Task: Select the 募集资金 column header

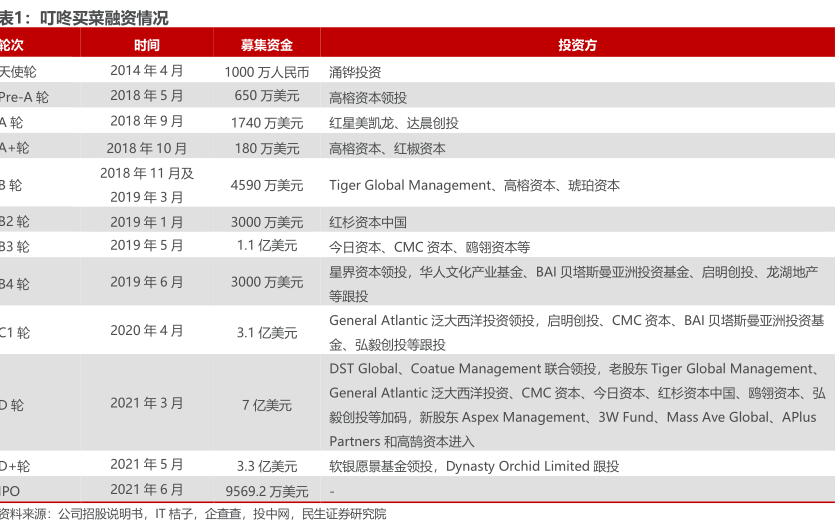Action: pyautogui.click(x=266, y=45)
